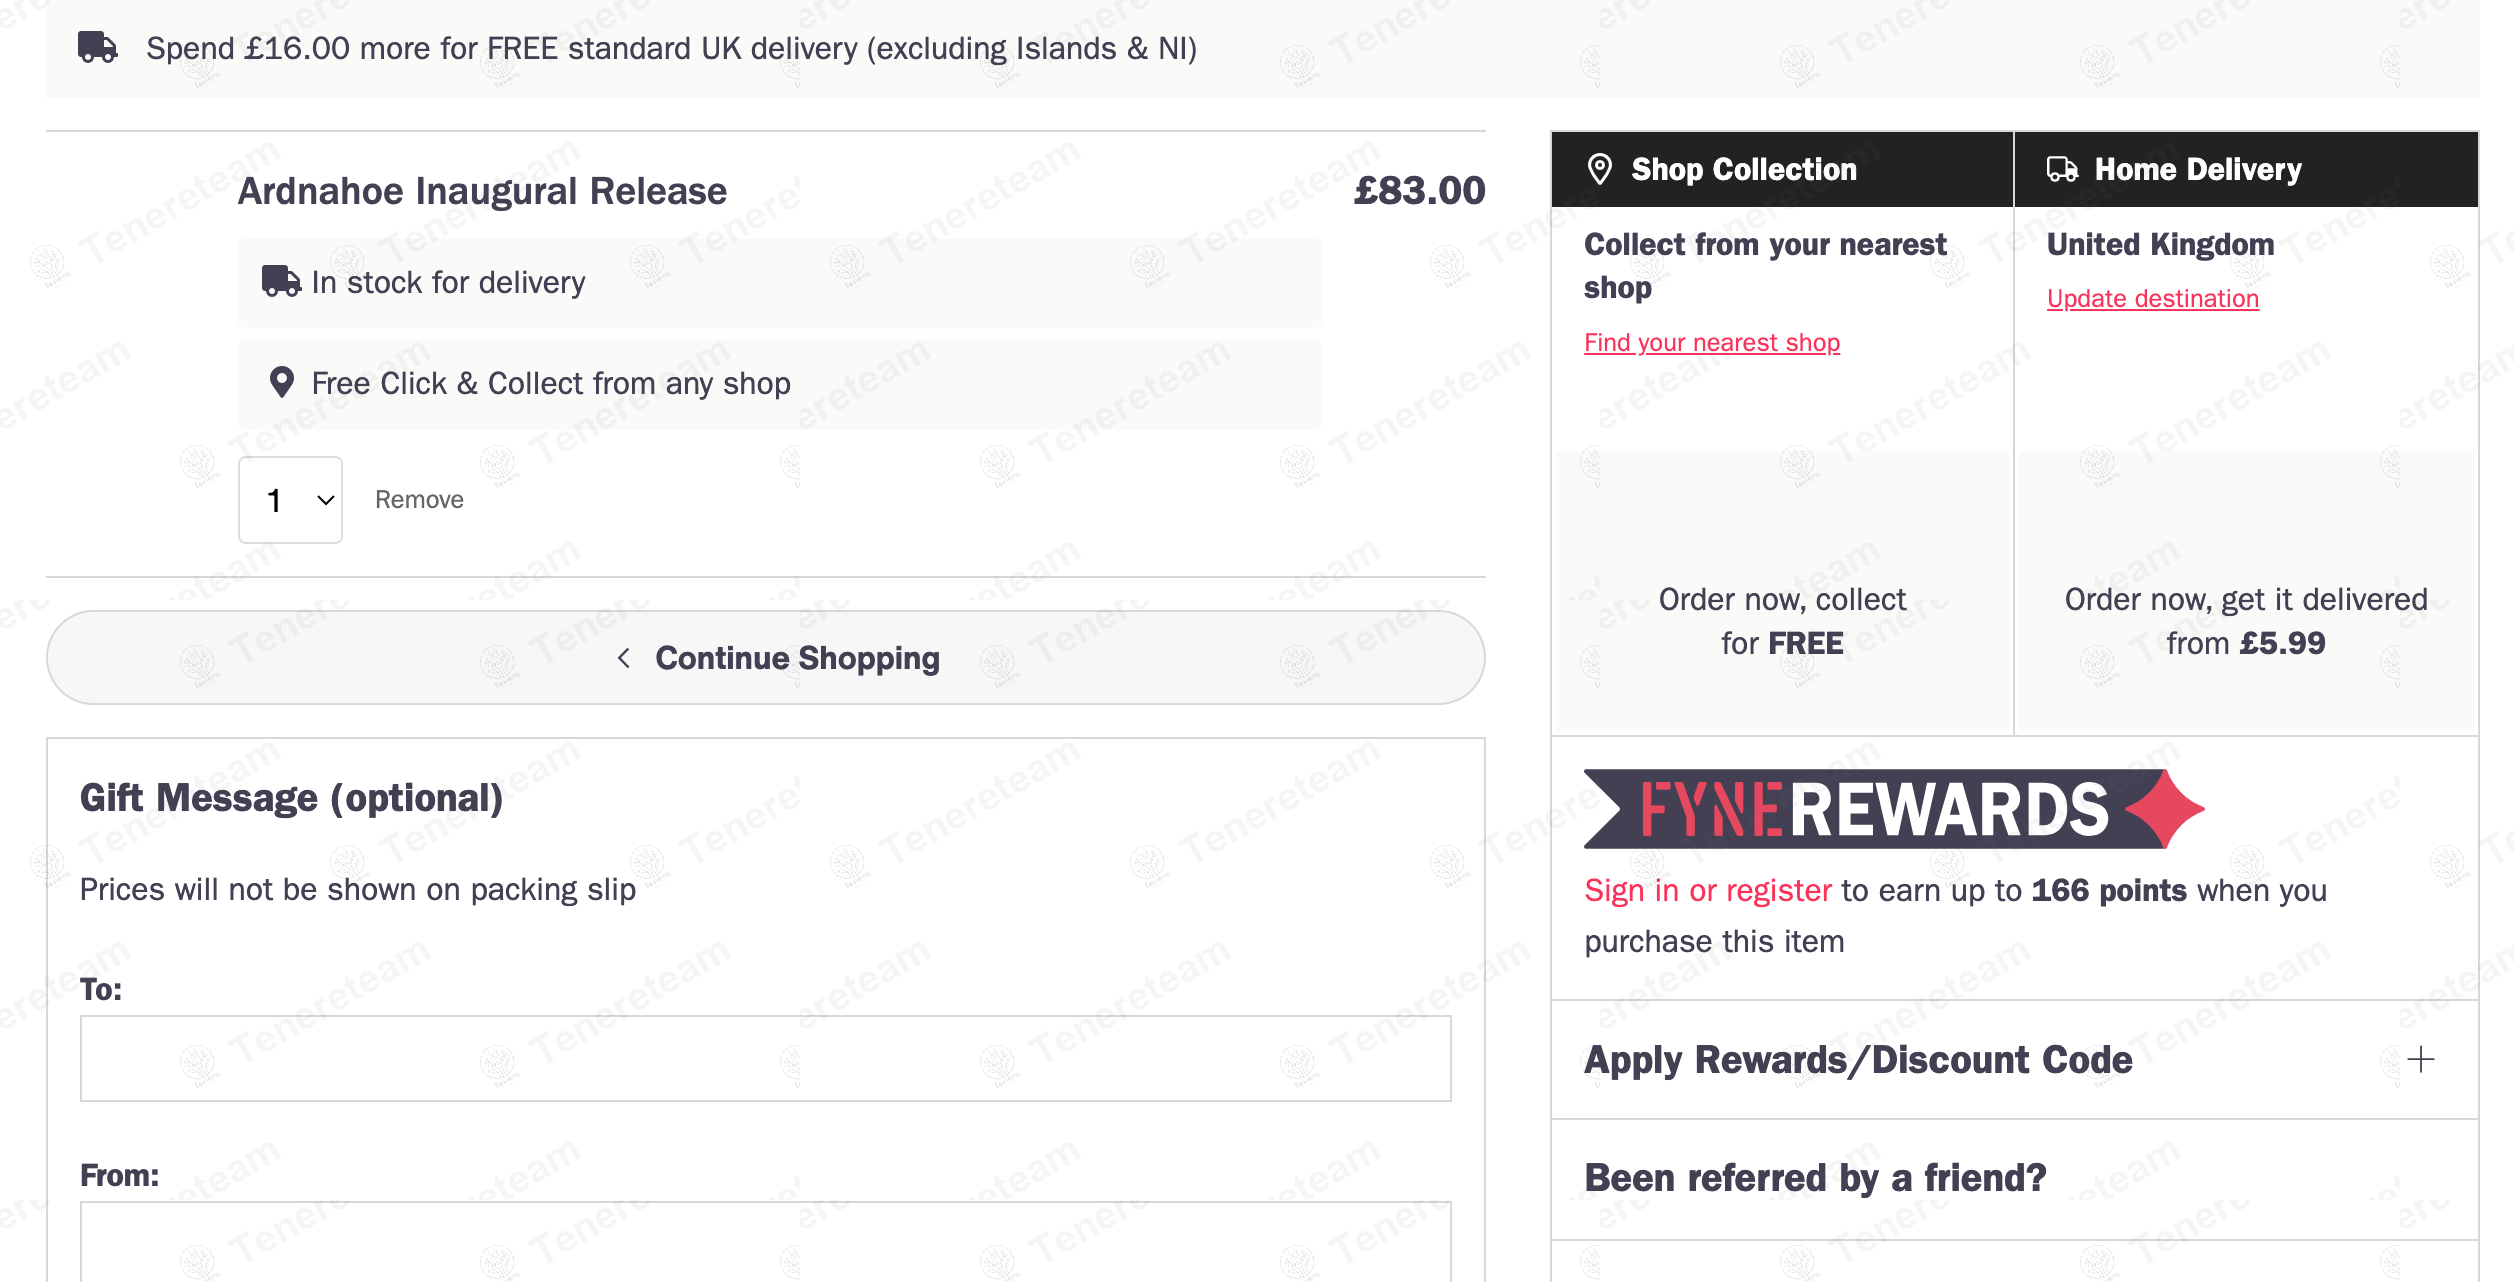Screen dimensions: 2514x1282
Task: Click the Home Delivery van icon
Action: [2062, 169]
